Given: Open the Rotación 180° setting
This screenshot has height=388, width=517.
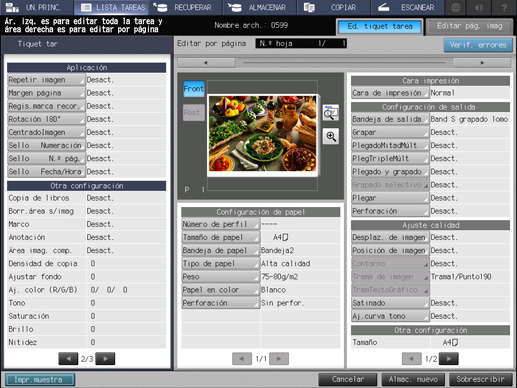Looking at the screenshot, I should tap(46, 119).
